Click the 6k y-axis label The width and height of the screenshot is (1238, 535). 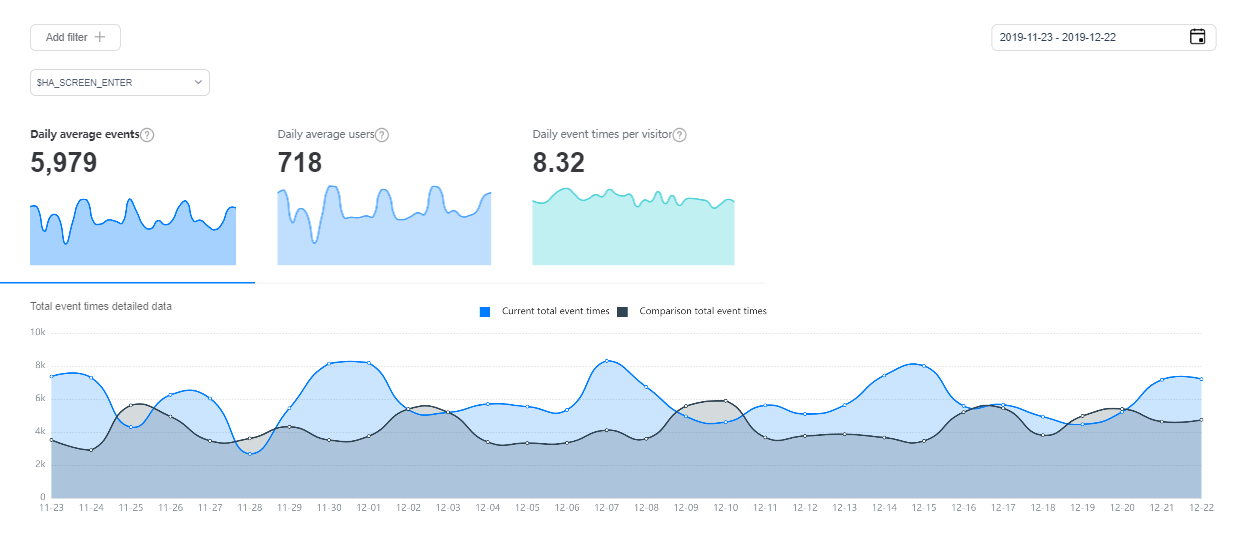(41, 398)
